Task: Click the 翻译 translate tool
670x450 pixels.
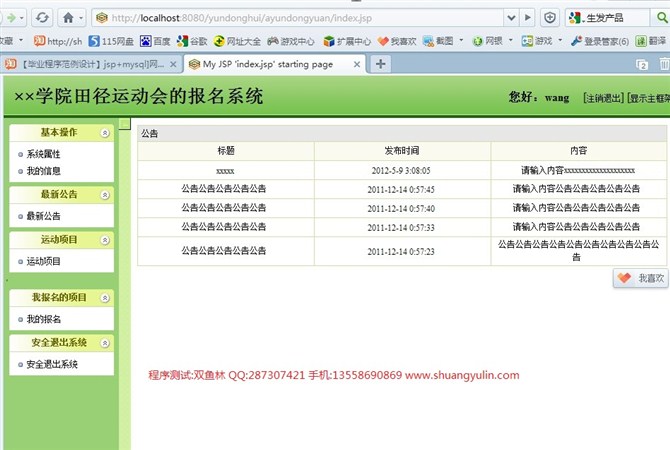Action: [x=651, y=41]
